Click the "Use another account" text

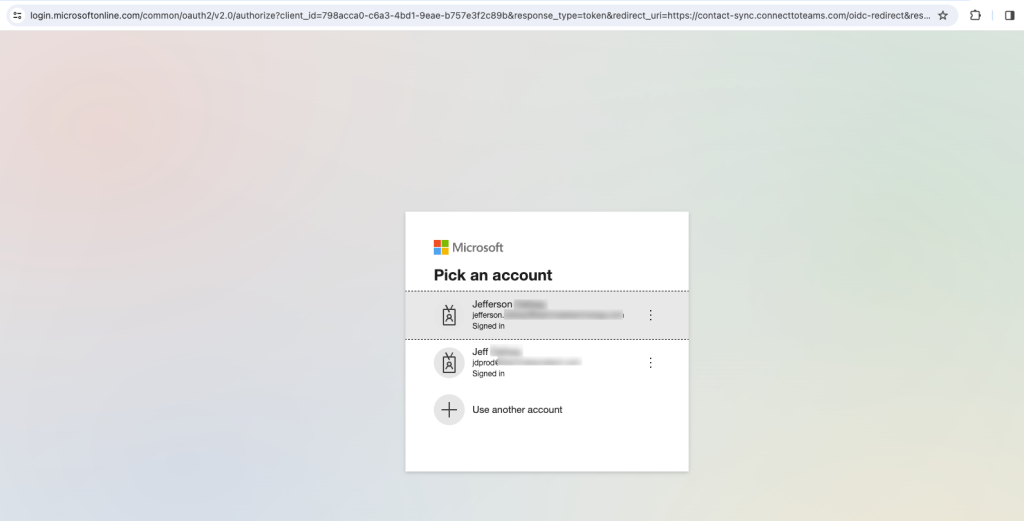pyautogui.click(x=517, y=410)
